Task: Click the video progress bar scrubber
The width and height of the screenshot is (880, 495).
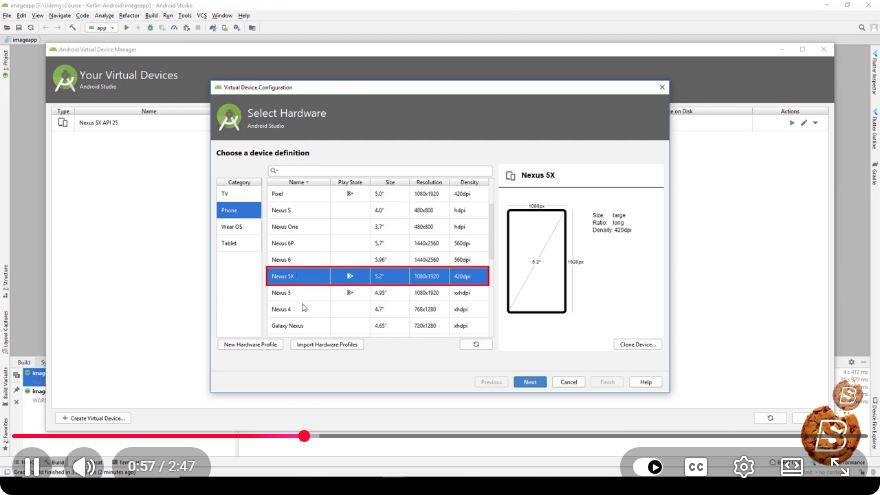Action: click(304, 436)
